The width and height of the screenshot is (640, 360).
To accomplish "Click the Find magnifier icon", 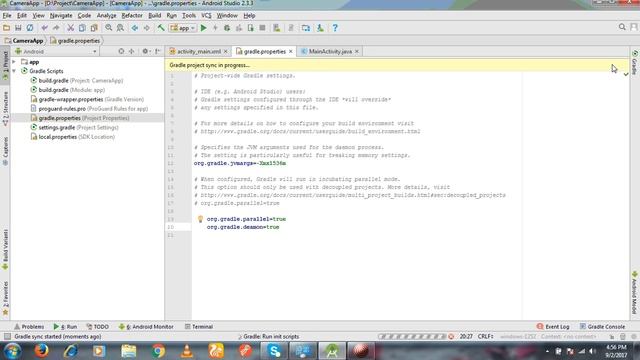I will click(109, 28).
